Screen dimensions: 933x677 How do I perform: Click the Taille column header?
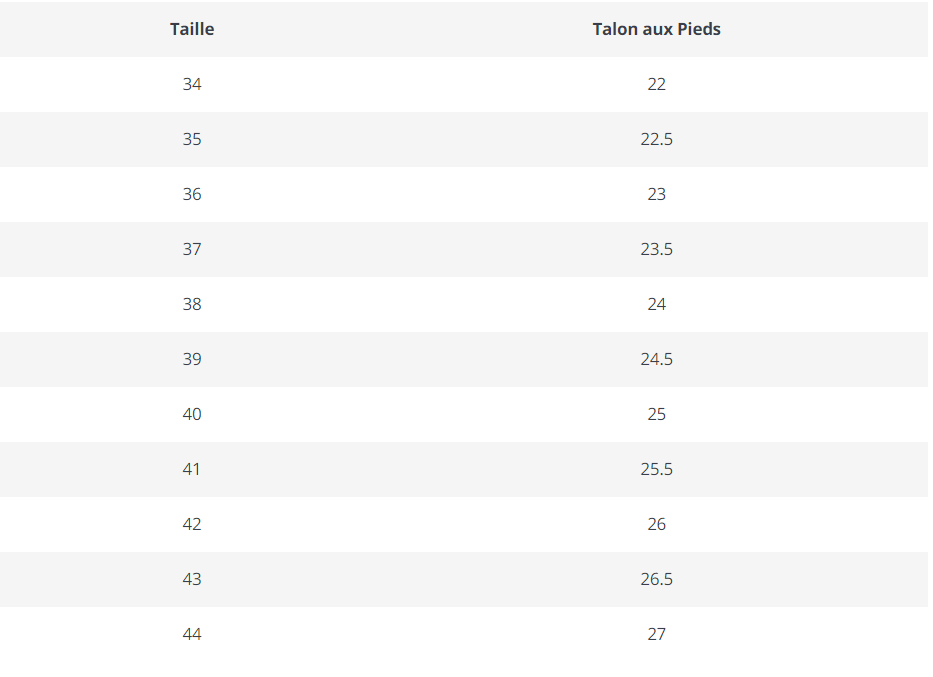pos(192,29)
